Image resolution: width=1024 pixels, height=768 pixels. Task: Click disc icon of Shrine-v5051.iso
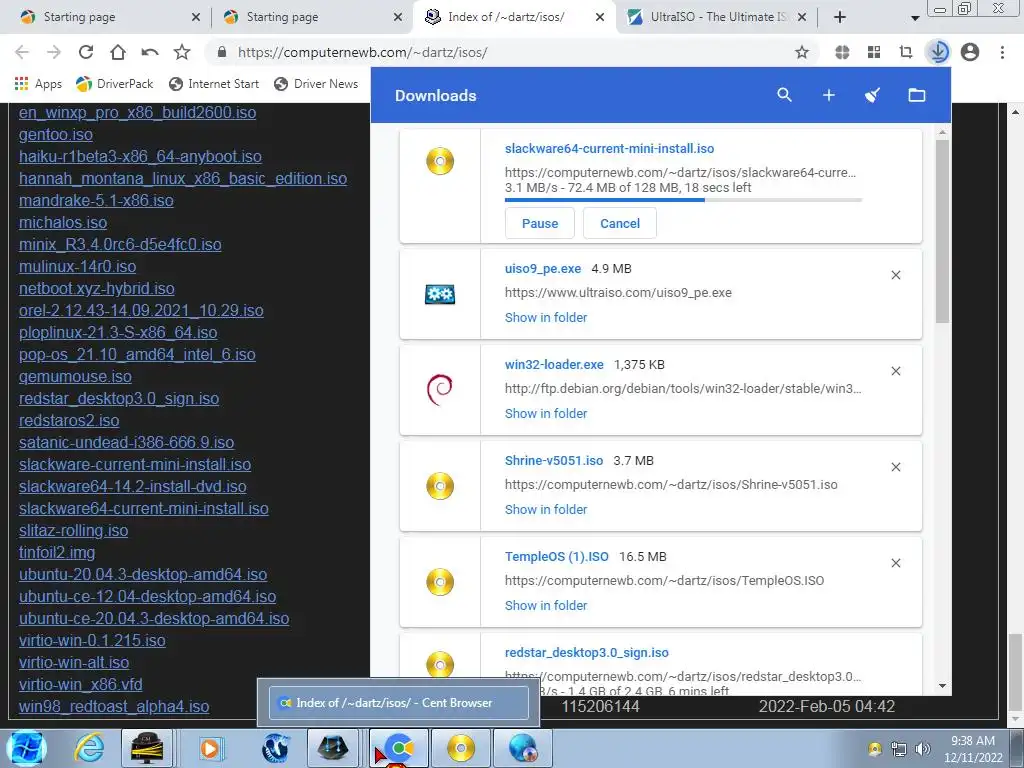(x=440, y=486)
